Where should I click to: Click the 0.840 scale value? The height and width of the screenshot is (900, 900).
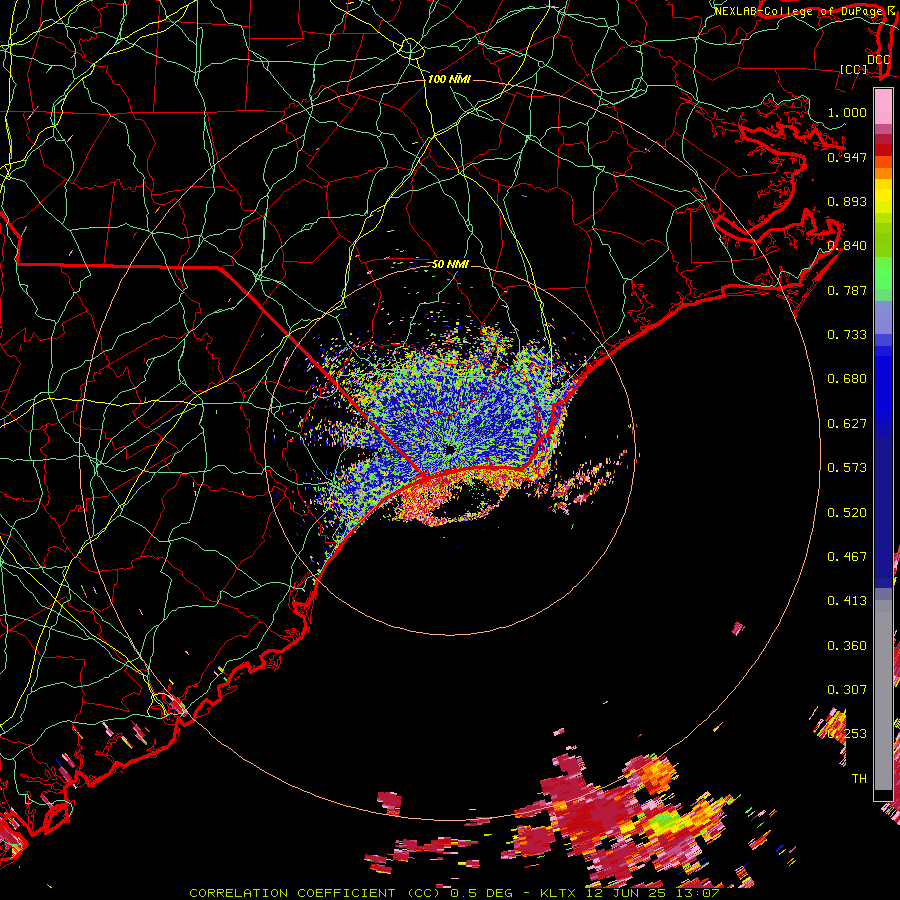pyautogui.click(x=847, y=246)
